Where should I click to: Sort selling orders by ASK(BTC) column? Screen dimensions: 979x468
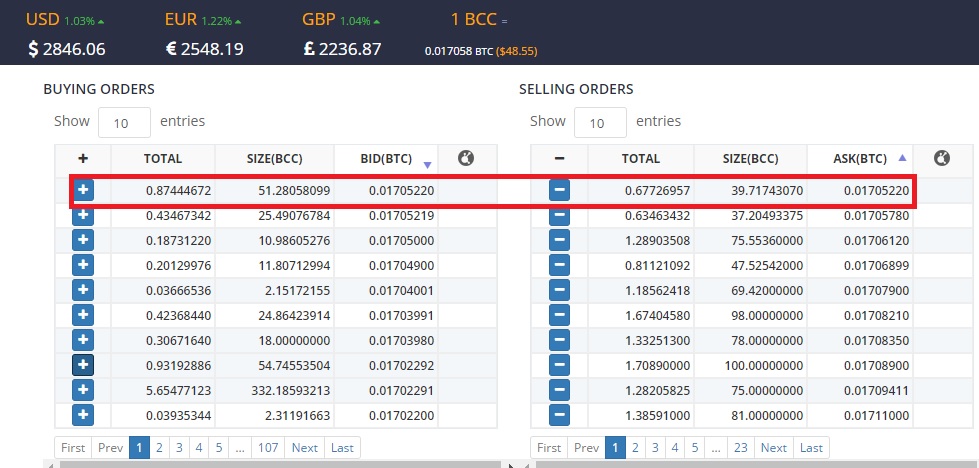coord(860,158)
